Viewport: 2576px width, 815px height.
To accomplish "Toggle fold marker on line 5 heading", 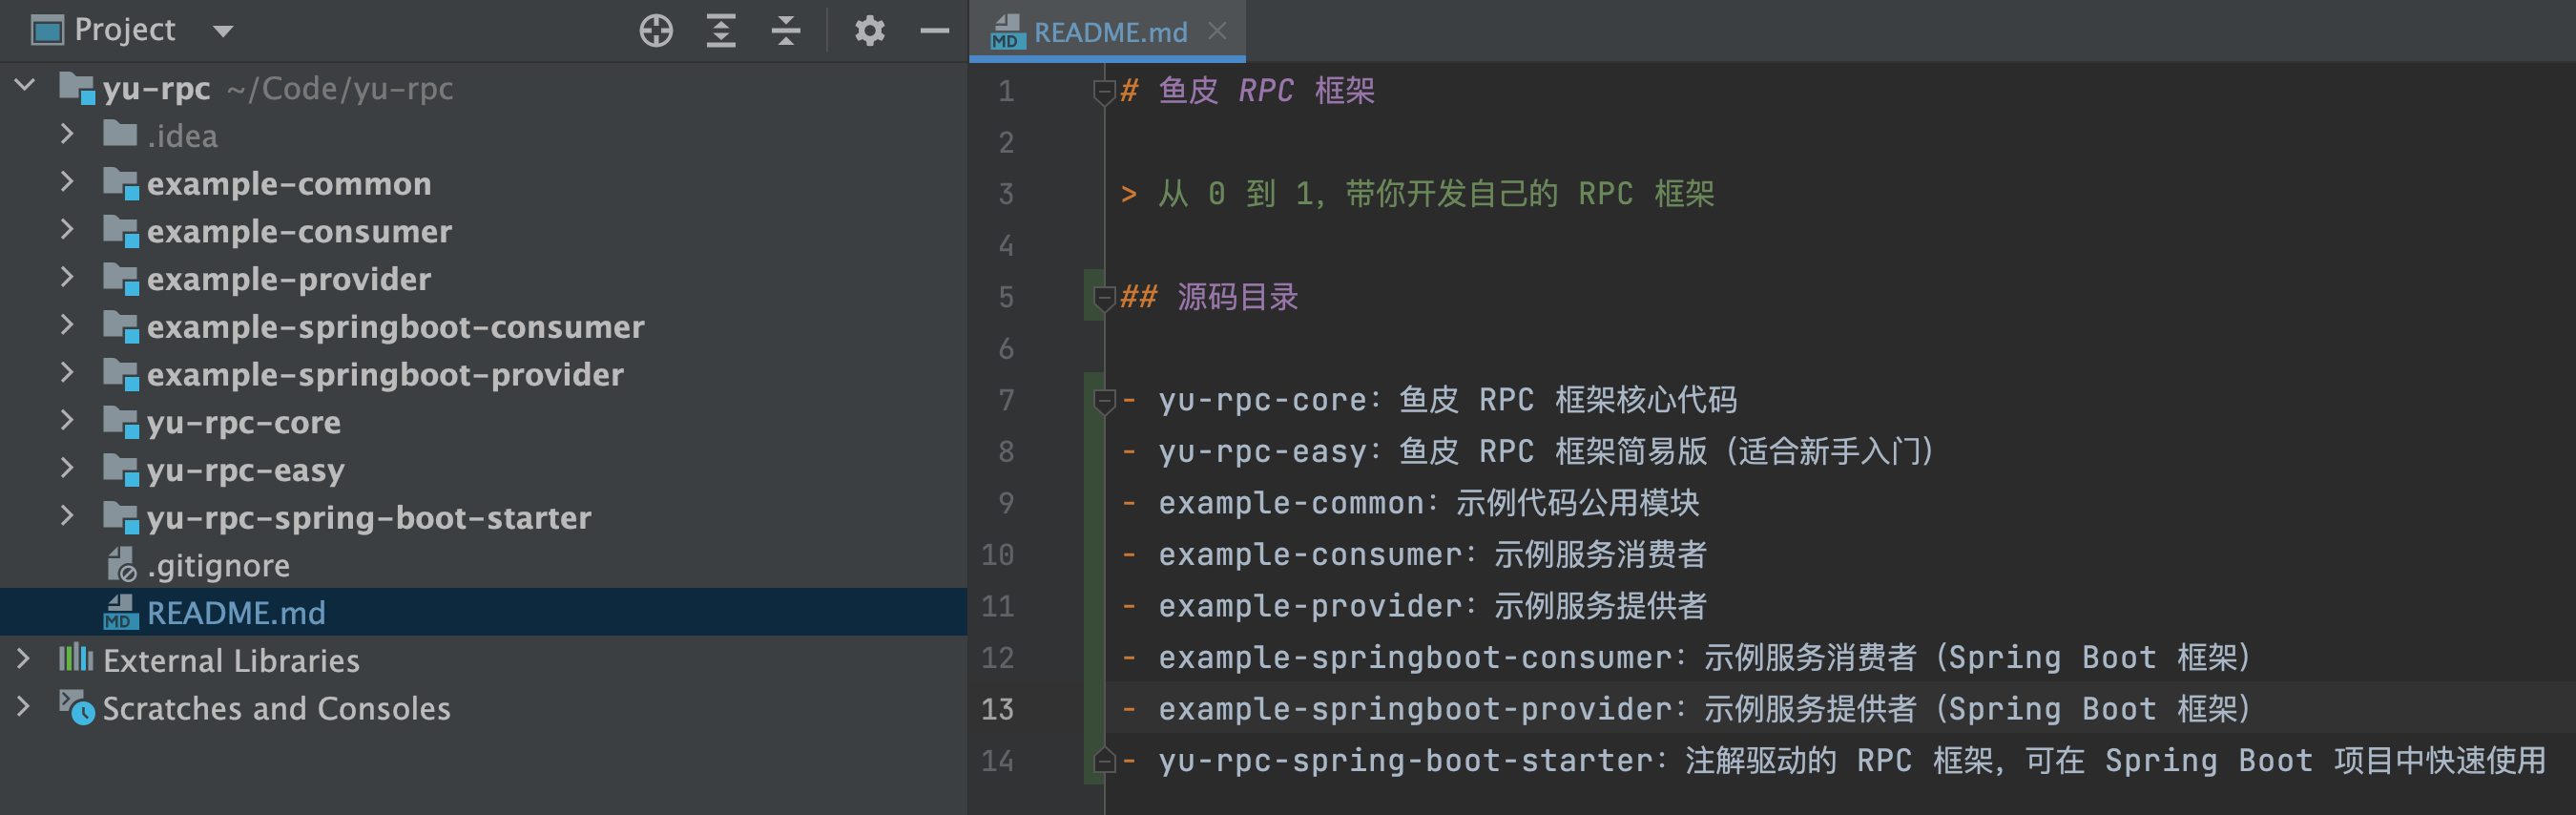I will [x=1104, y=298].
